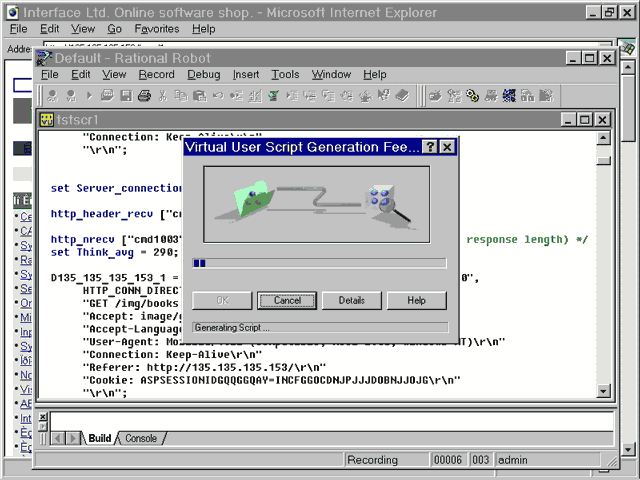Click the 'Recording' status bar entry

(x=387, y=460)
